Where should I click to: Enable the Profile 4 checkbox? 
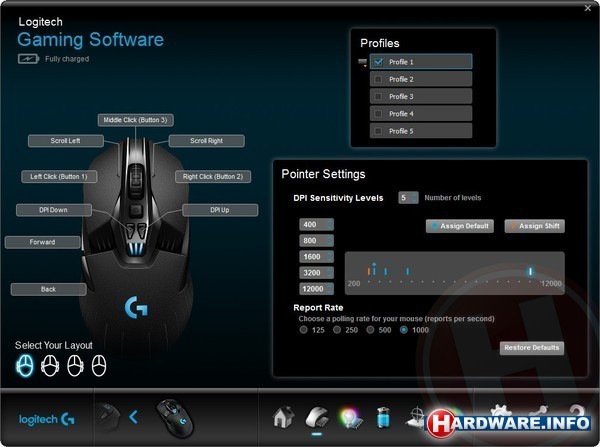pyautogui.click(x=378, y=114)
